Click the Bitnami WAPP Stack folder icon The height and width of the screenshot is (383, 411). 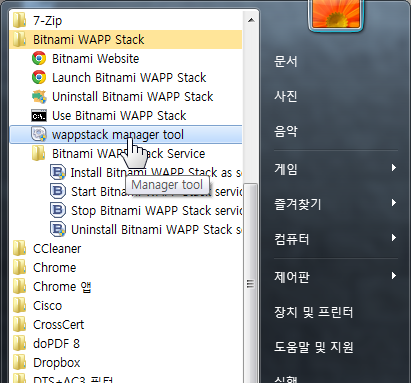[x=20, y=40]
